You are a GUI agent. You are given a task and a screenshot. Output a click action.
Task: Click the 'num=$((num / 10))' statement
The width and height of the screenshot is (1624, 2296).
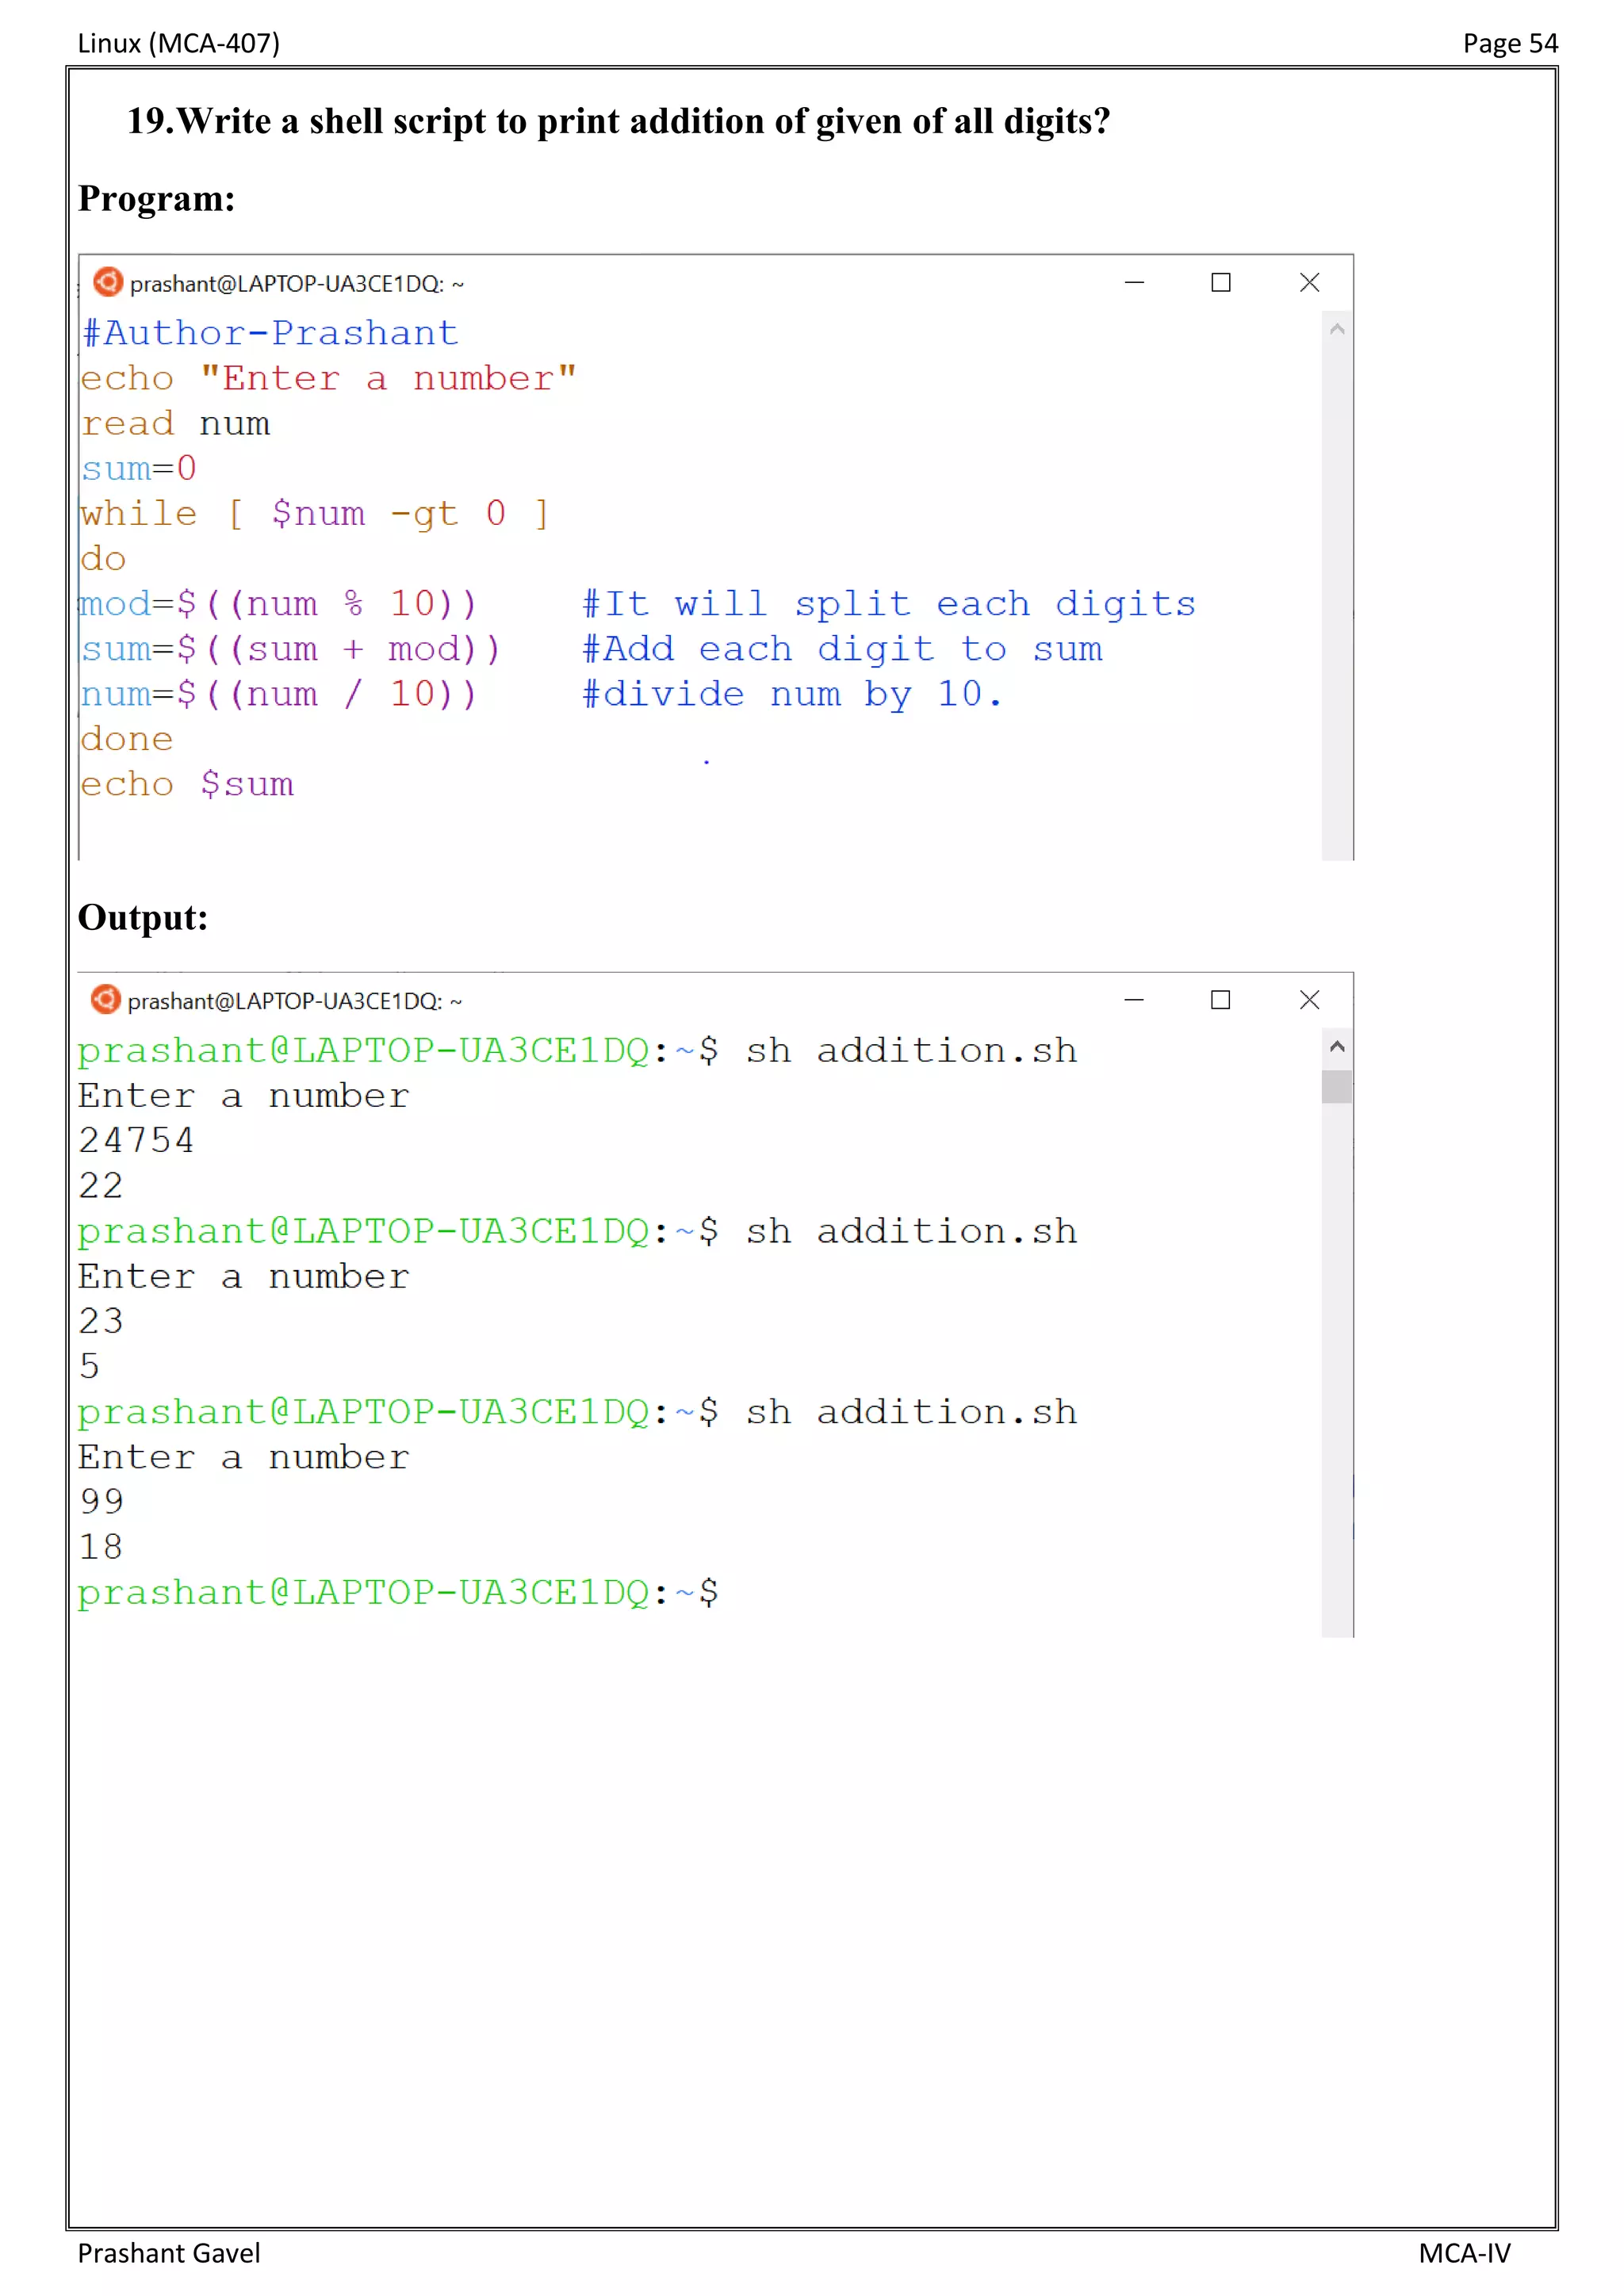point(279,695)
